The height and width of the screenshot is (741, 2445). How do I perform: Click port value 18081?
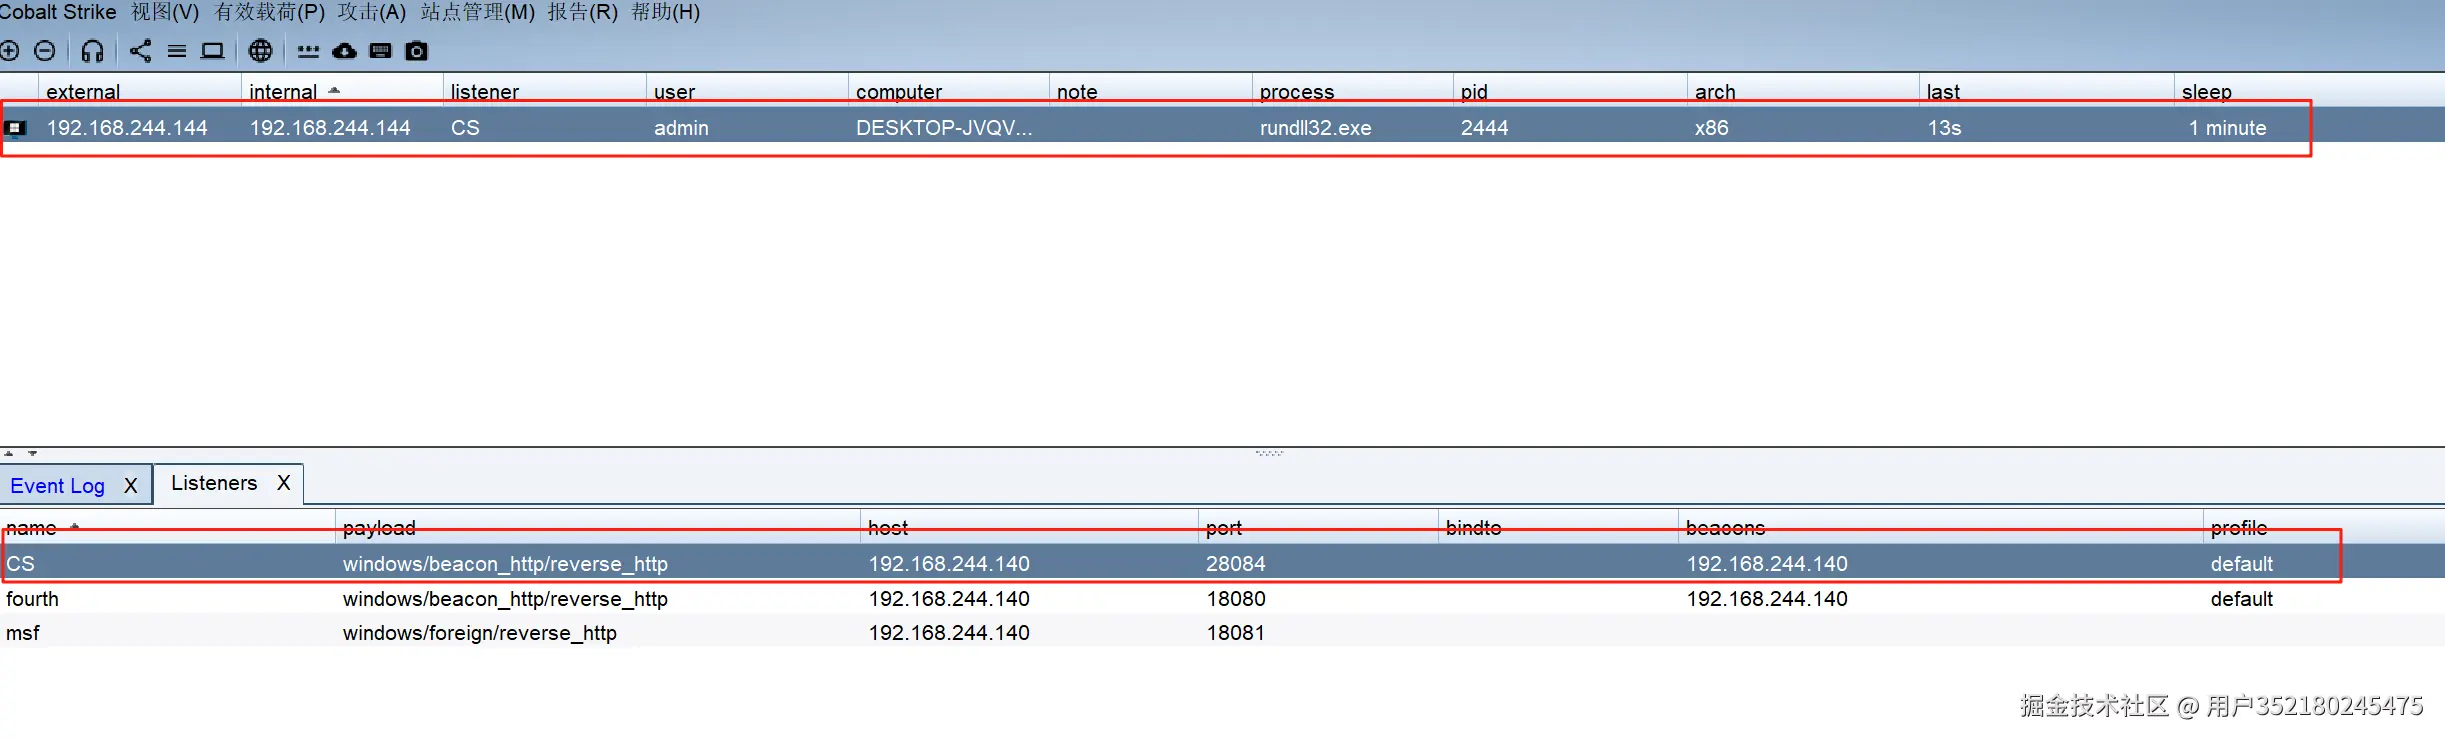point(1235,633)
